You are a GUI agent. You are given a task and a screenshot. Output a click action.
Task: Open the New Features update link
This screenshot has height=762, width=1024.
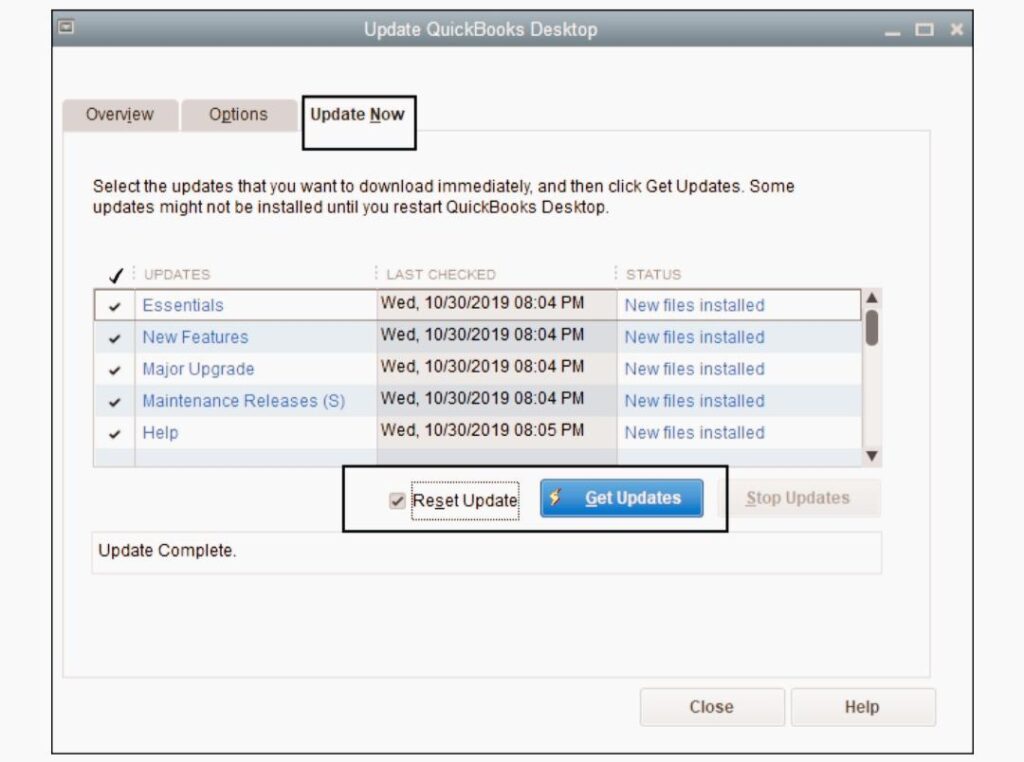tap(195, 337)
